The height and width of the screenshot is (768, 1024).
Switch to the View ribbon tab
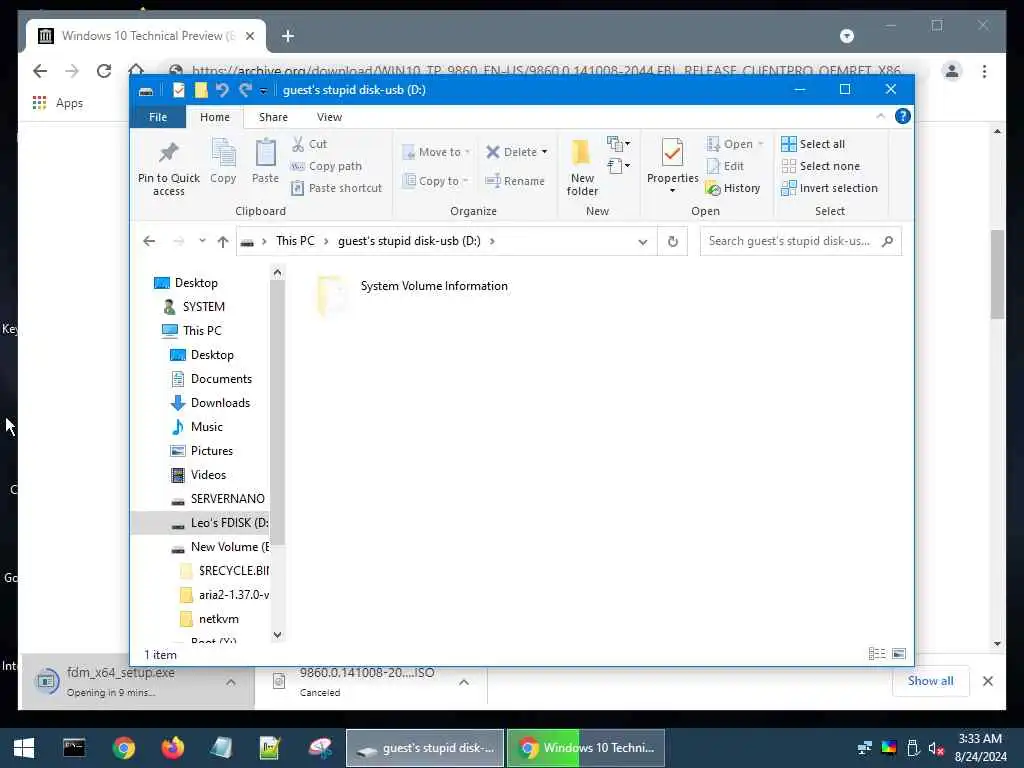(329, 117)
